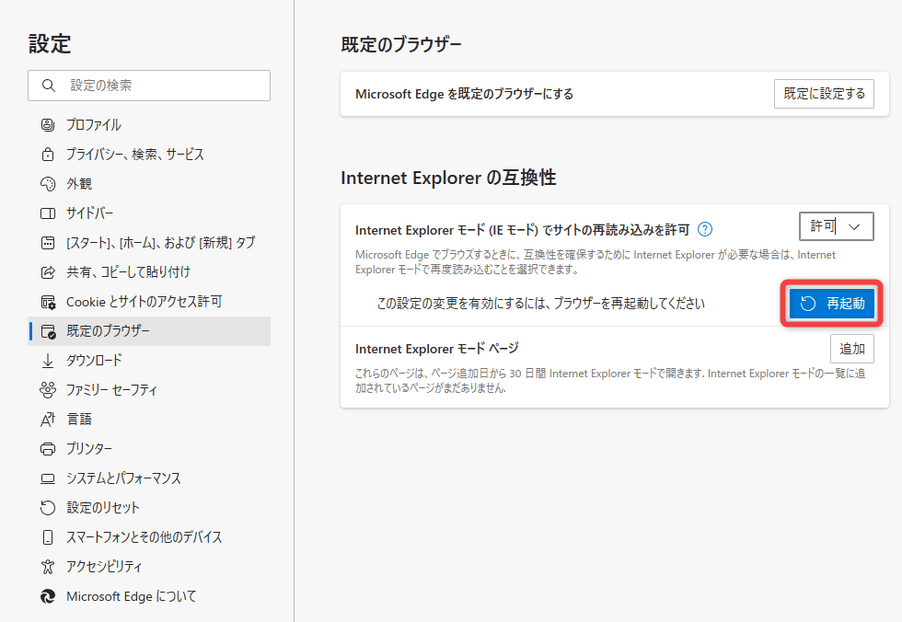Select 言語 settings page

[x=149, y=419]
